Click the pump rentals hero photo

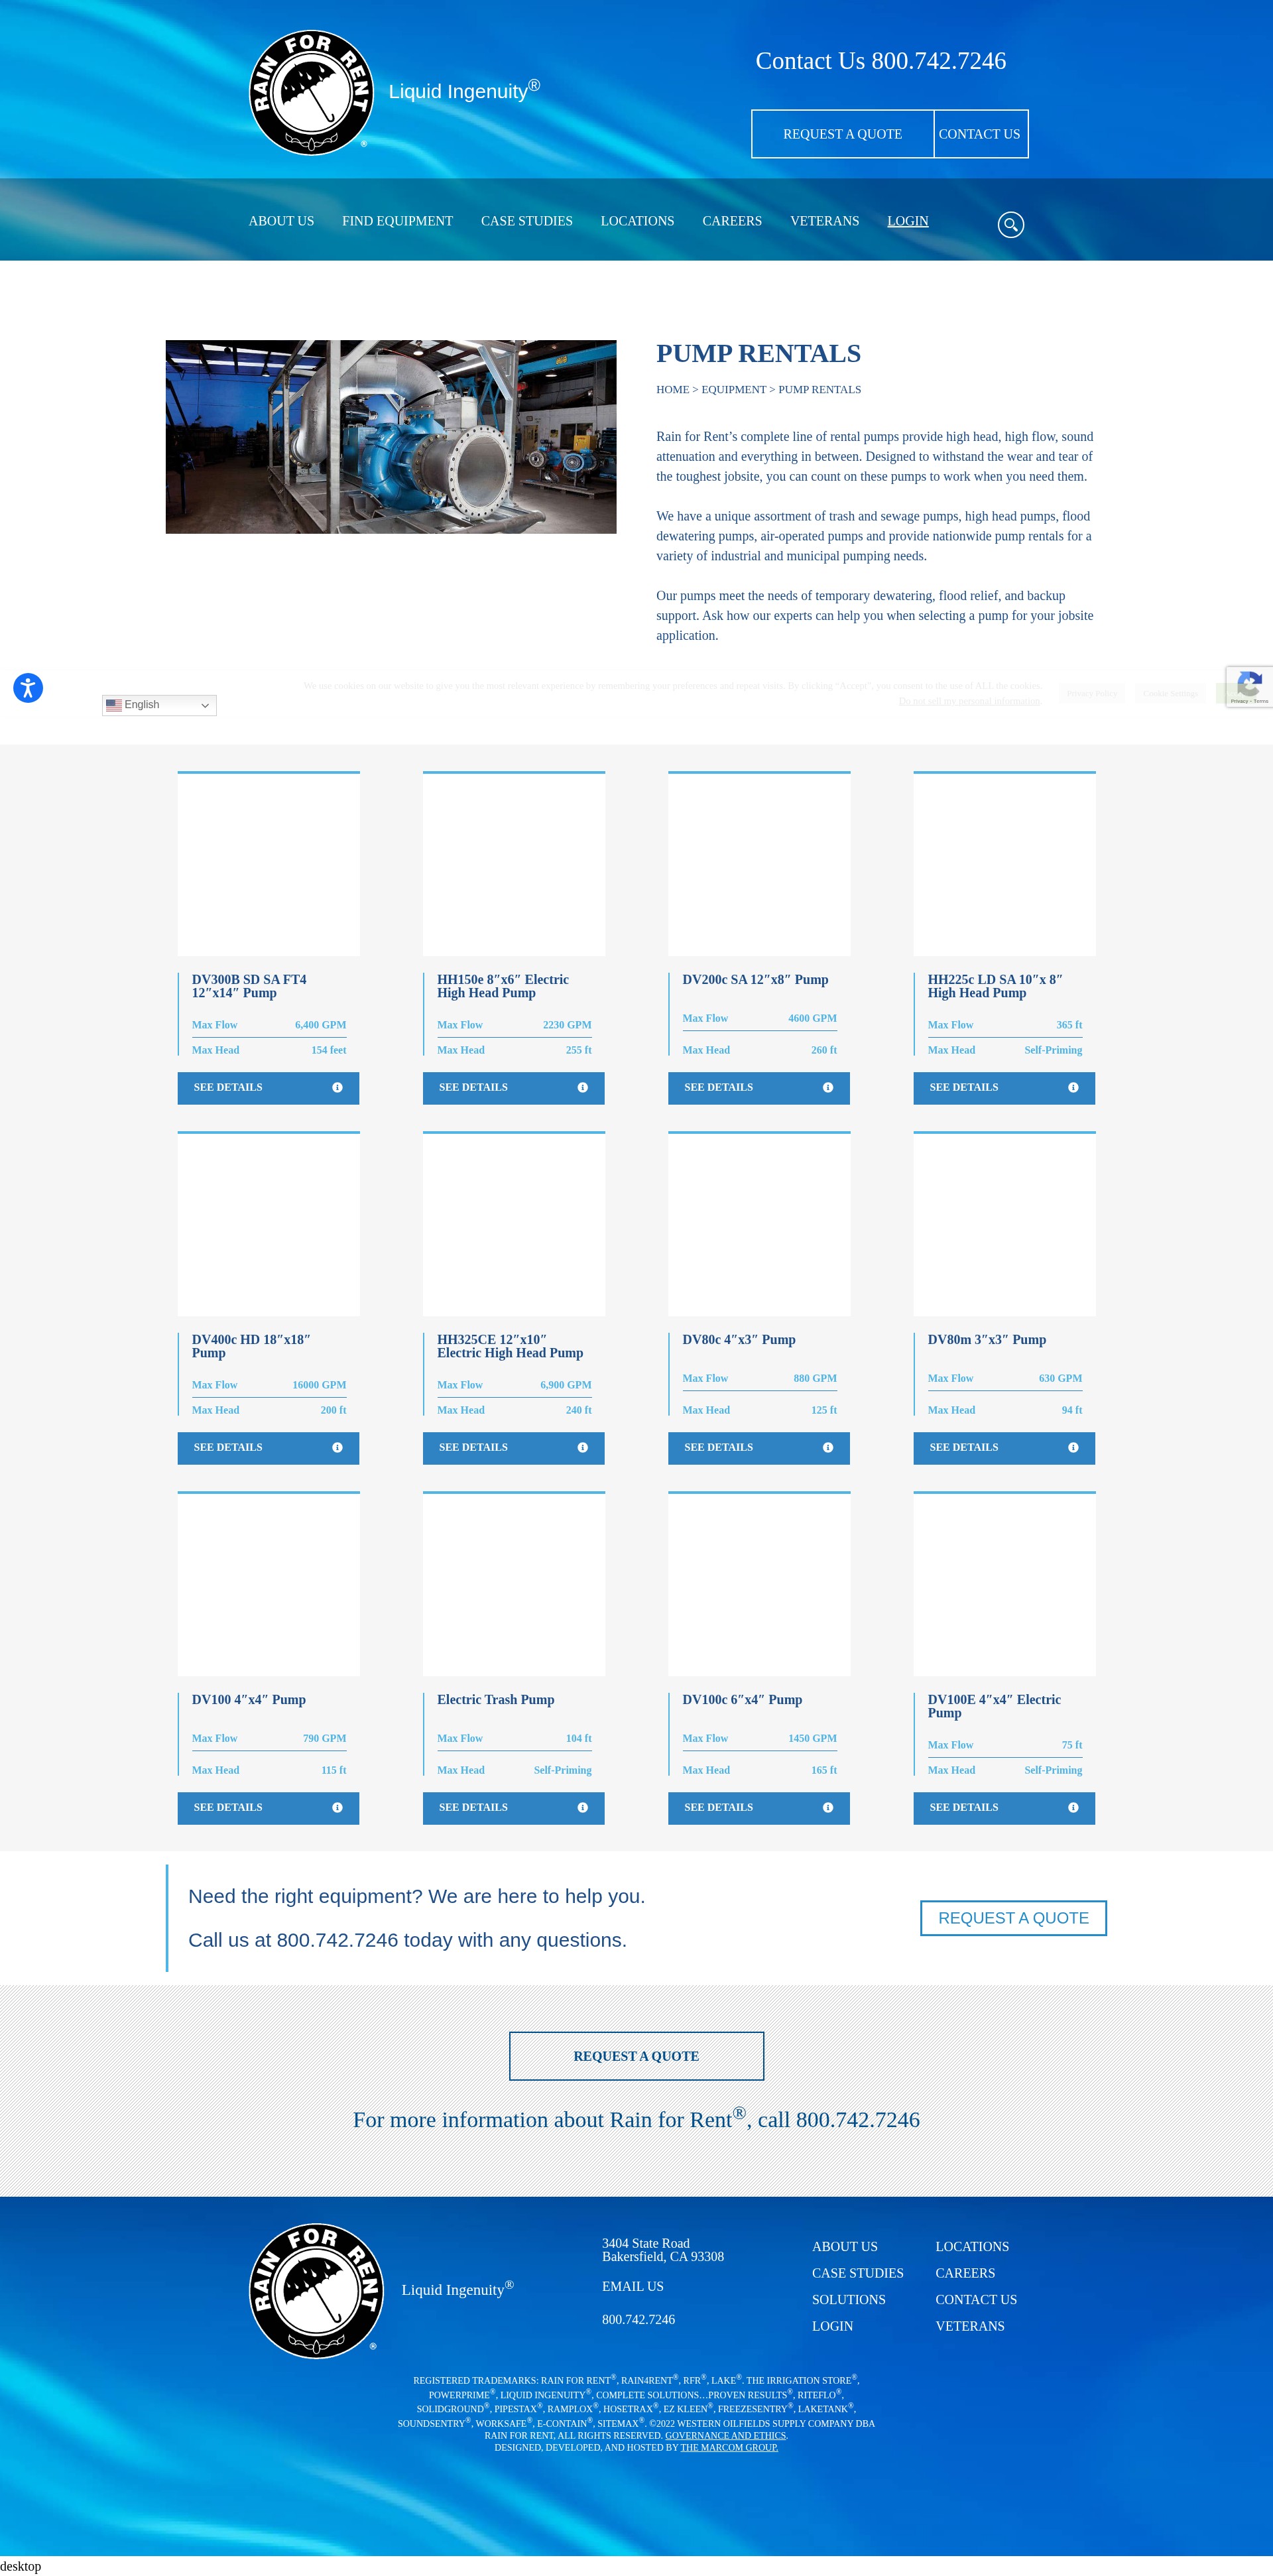point(391,437)
